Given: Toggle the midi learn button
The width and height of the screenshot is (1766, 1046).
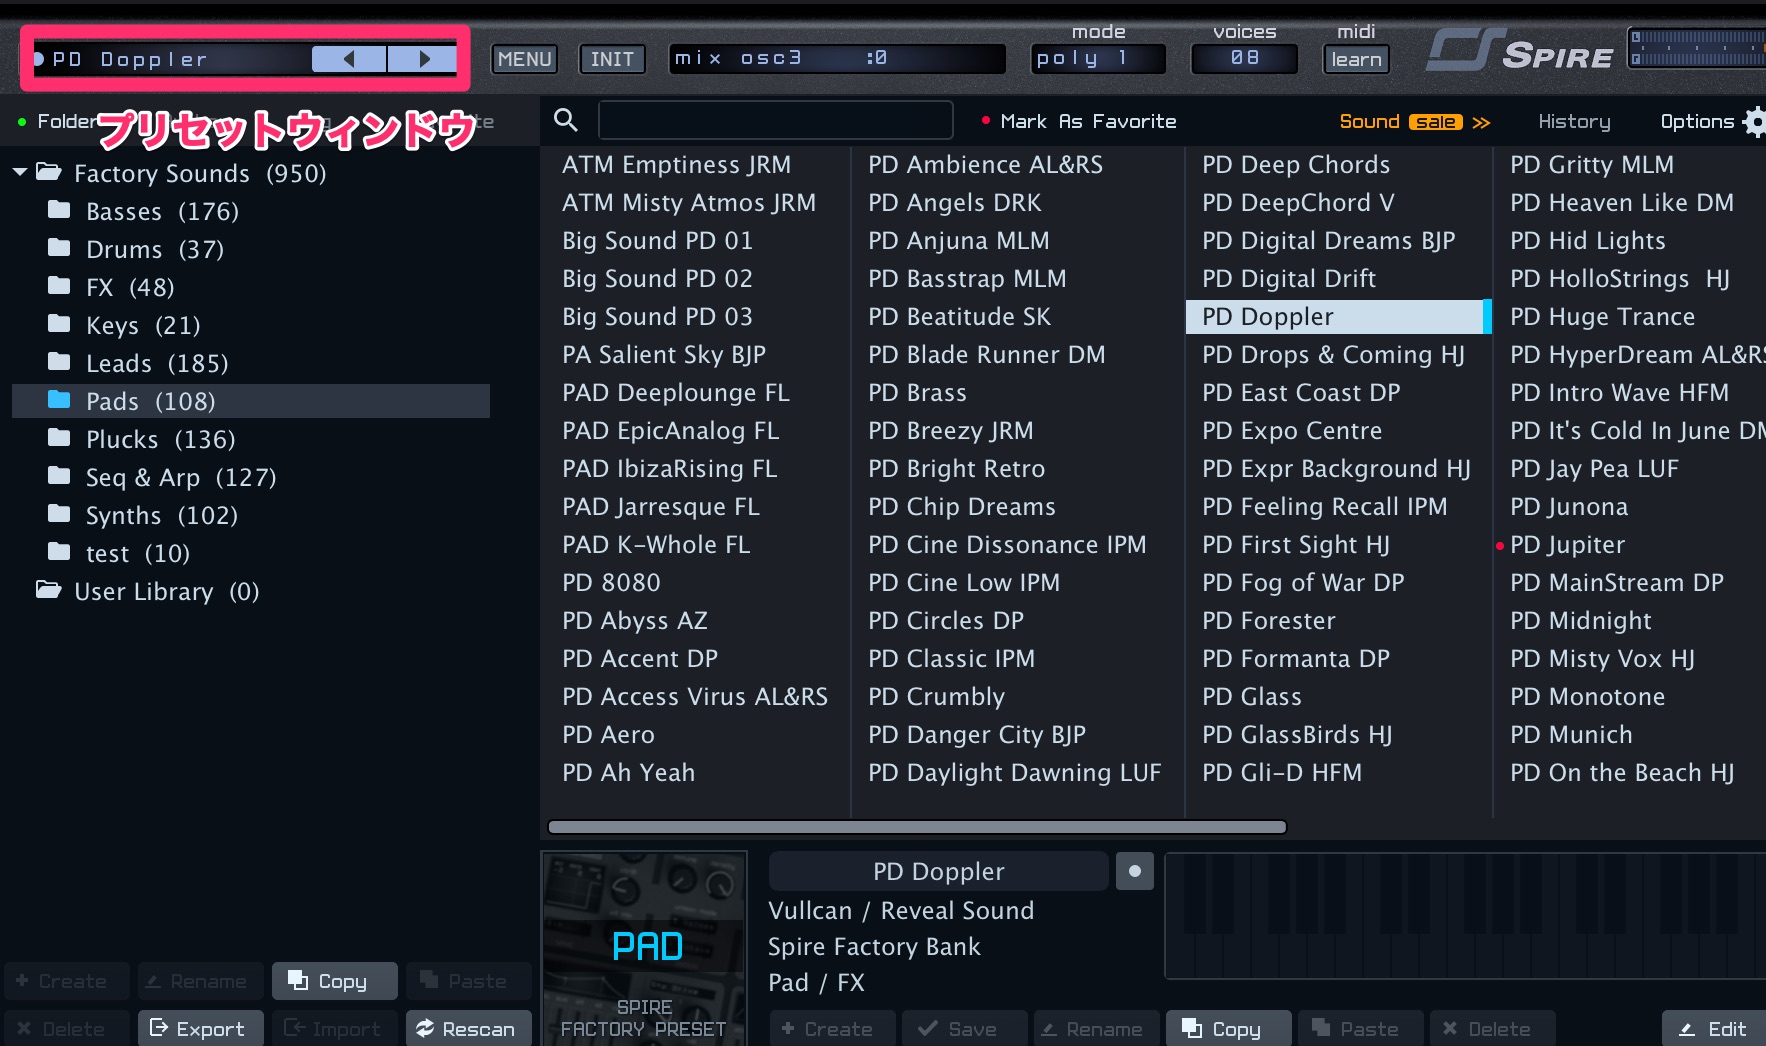Looking at the screenshot, I should pyautogui.click(x=1356, y=59).
